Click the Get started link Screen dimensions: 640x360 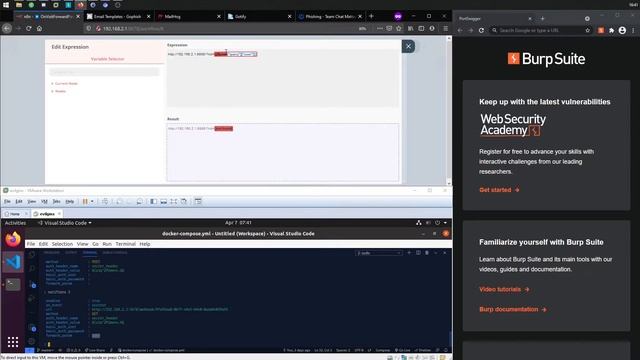(x=499, y=190)
